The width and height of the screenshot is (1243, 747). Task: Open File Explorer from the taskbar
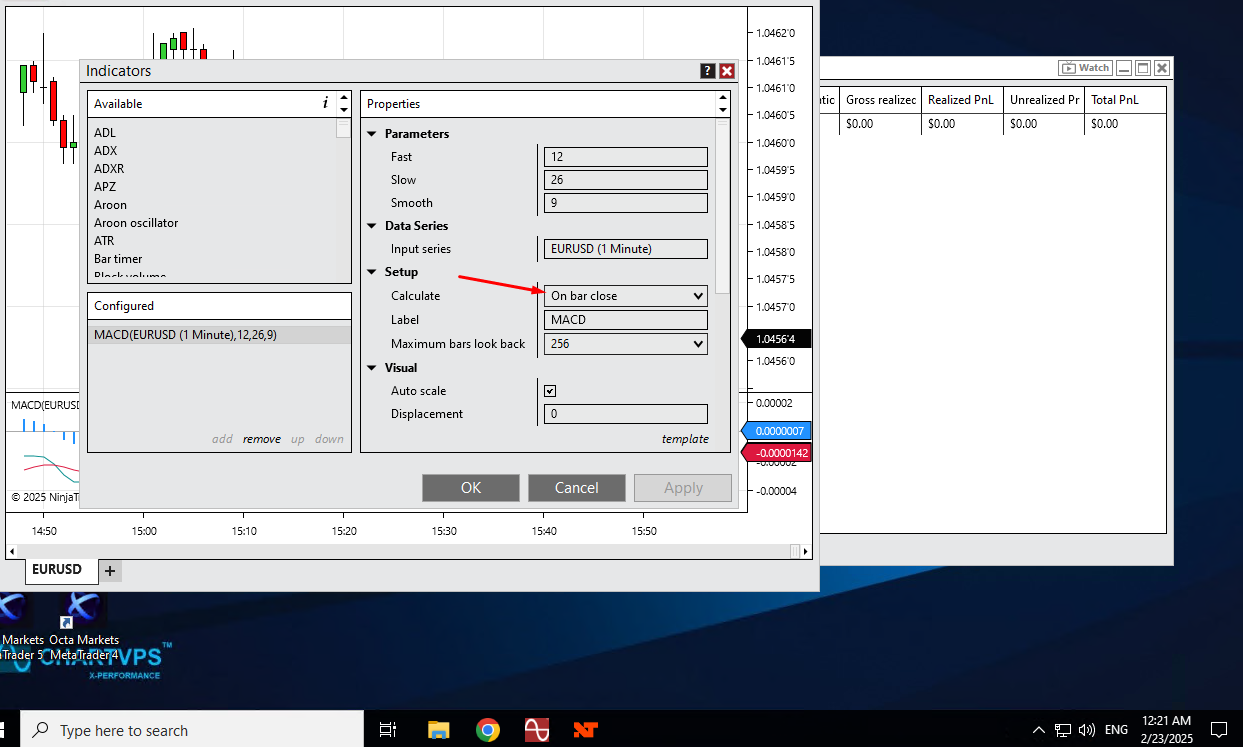coord(439,730)
